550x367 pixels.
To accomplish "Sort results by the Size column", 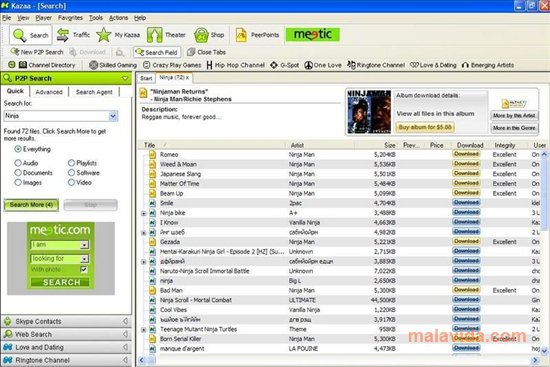I will click(x=389, y=145).
